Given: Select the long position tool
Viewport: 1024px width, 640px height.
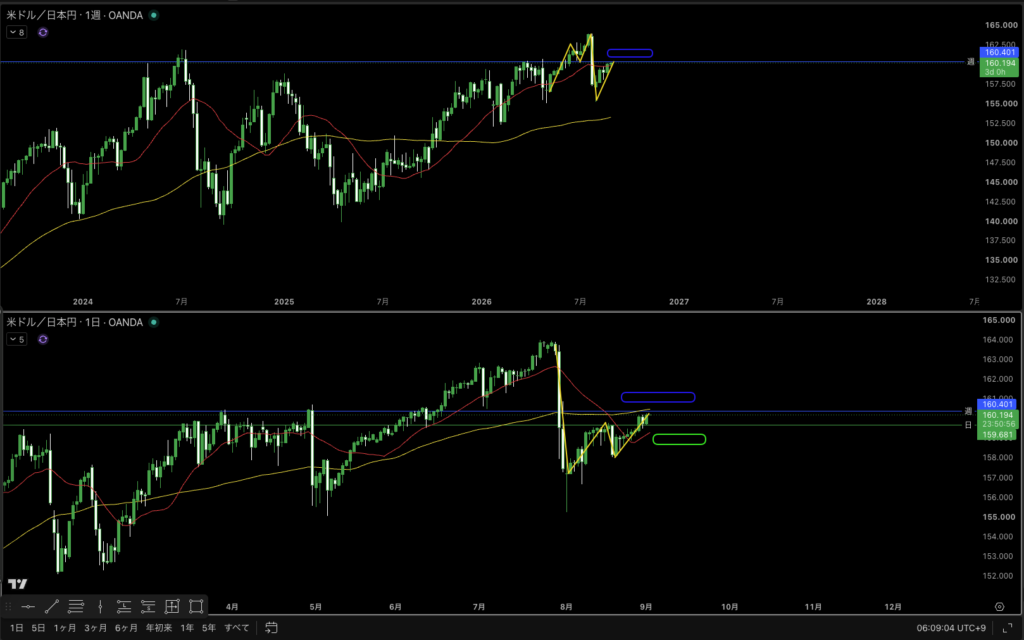Looking at the screenshot, I should click(124, 607).
